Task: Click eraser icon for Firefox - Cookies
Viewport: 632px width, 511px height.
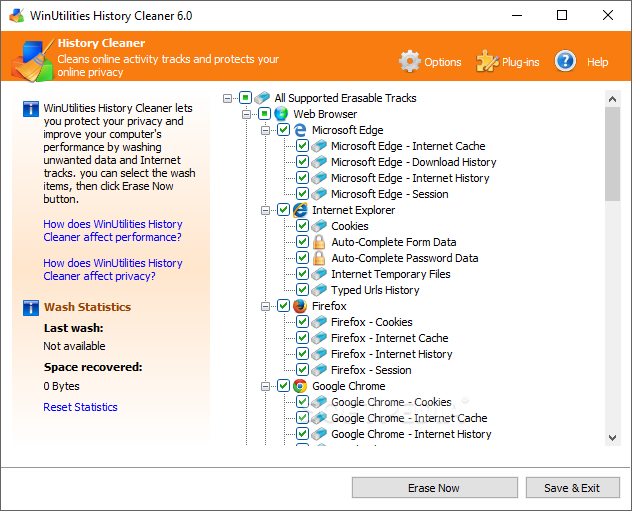Action: click(319, 322)
